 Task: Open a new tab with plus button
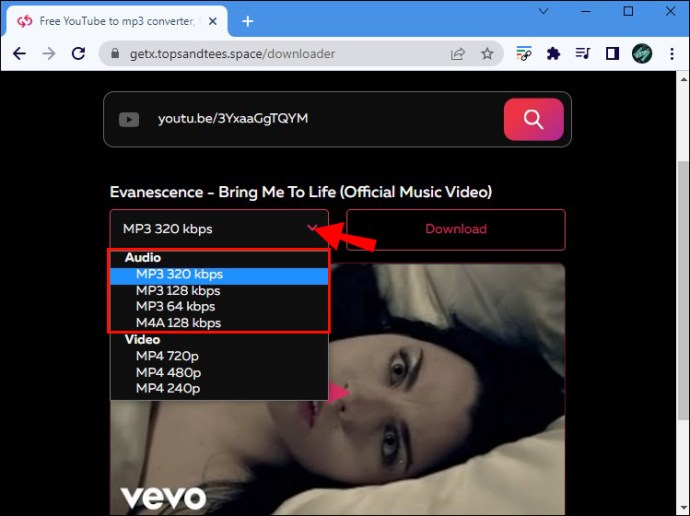[248, 21]
